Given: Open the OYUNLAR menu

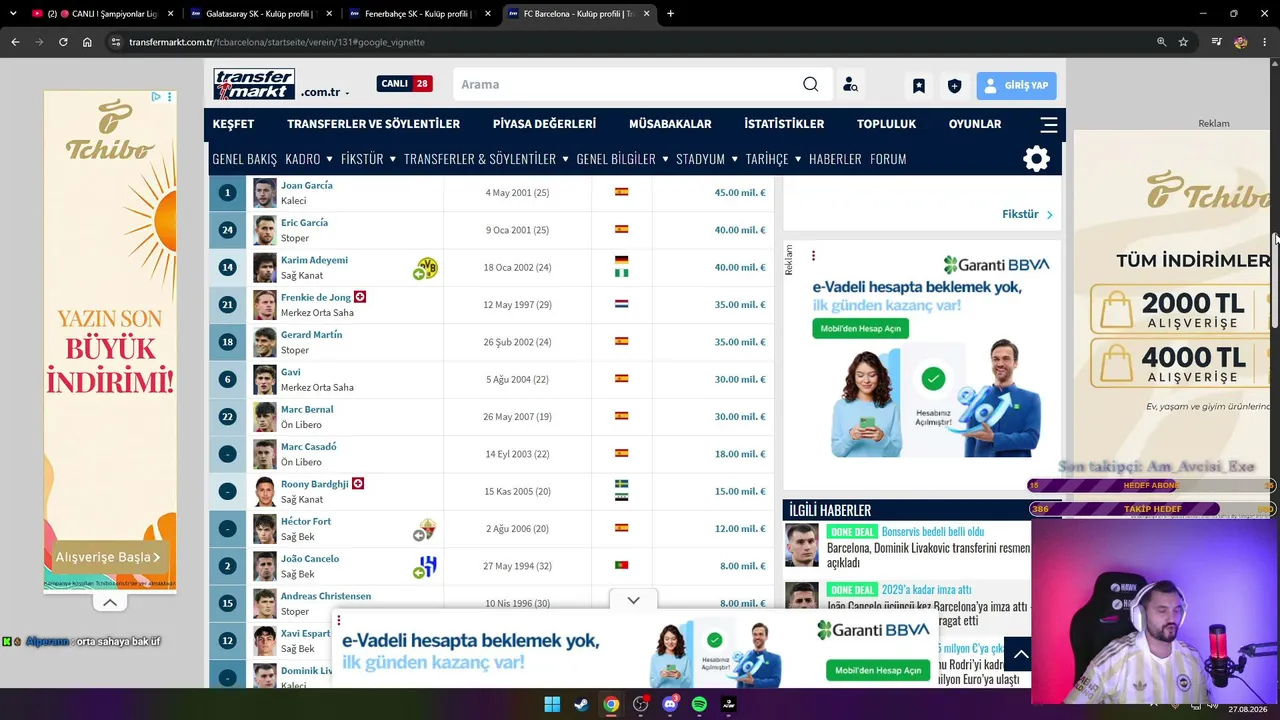Looking at the screenshot, I should pyautogui.click(x=975, y=124).
